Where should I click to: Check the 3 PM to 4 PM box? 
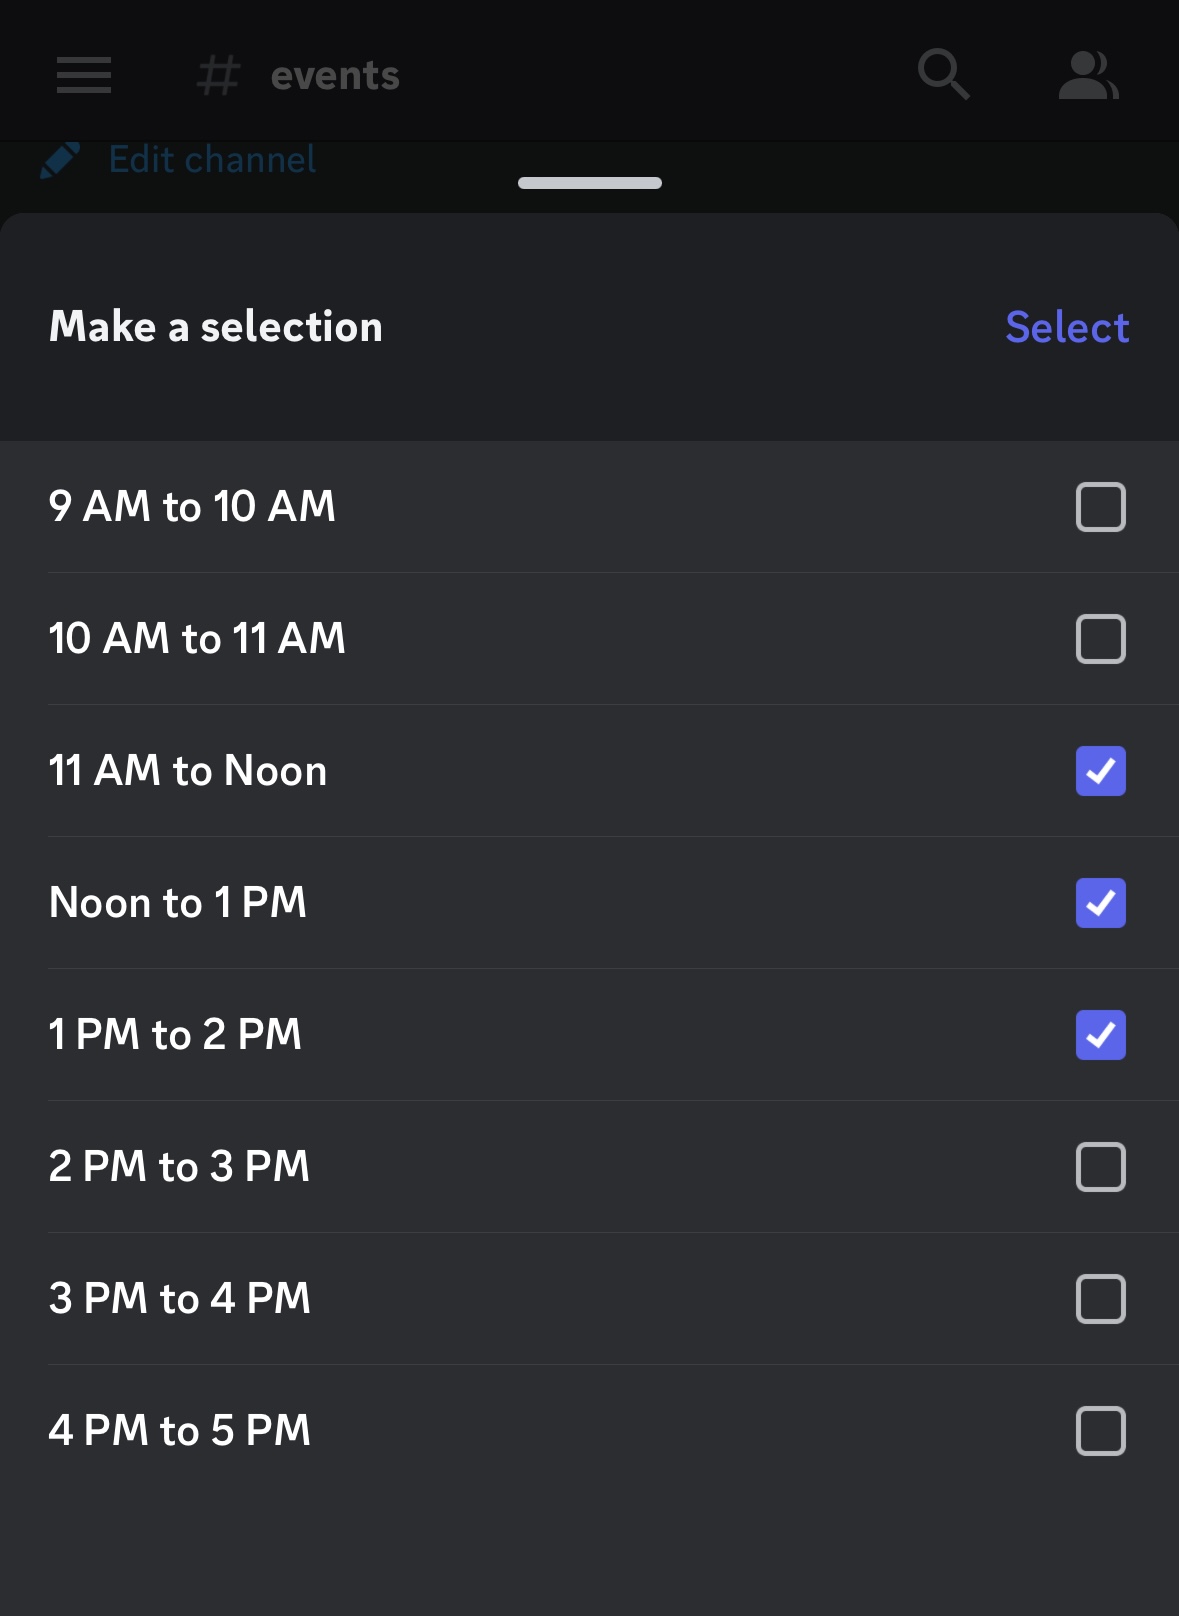point(1100,1299)
